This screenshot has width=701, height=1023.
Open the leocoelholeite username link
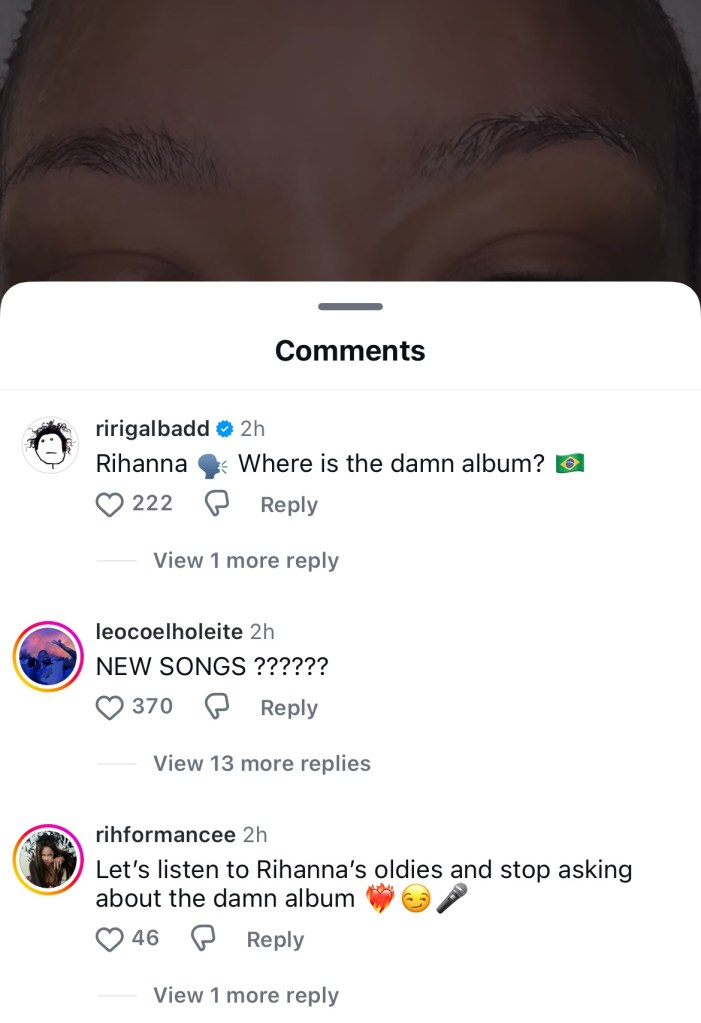click(169, 631)
